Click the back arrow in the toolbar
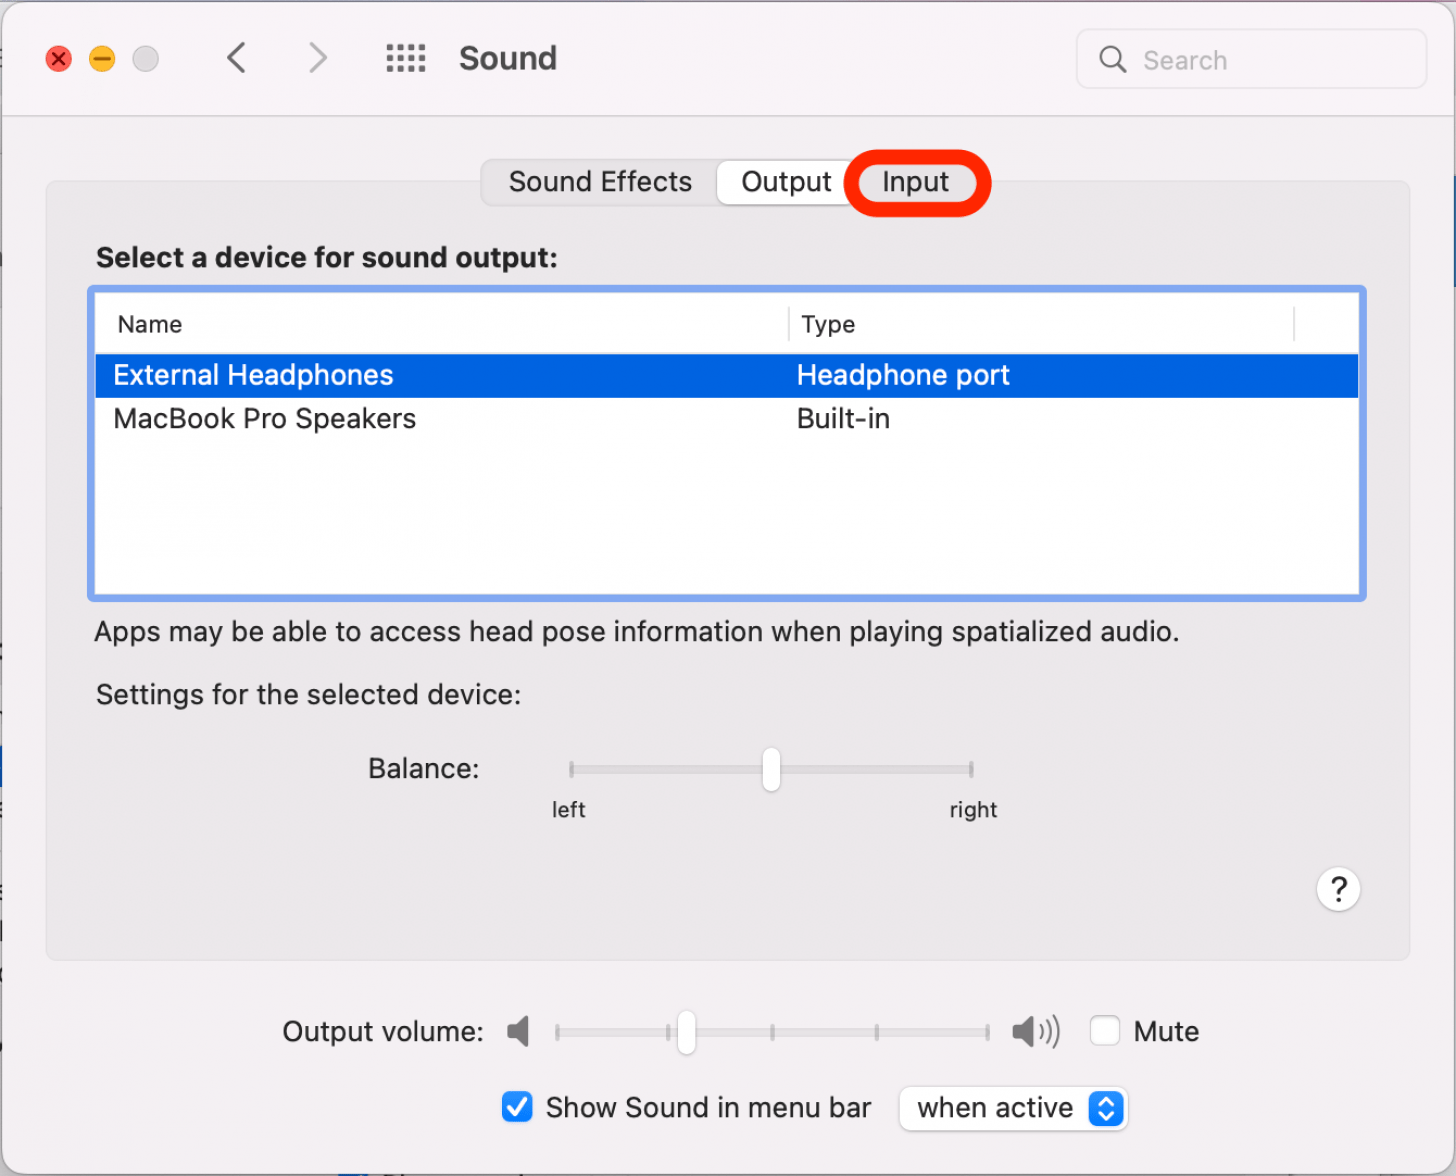The width and height of the screenshot is (1456, 1176). 236,58
